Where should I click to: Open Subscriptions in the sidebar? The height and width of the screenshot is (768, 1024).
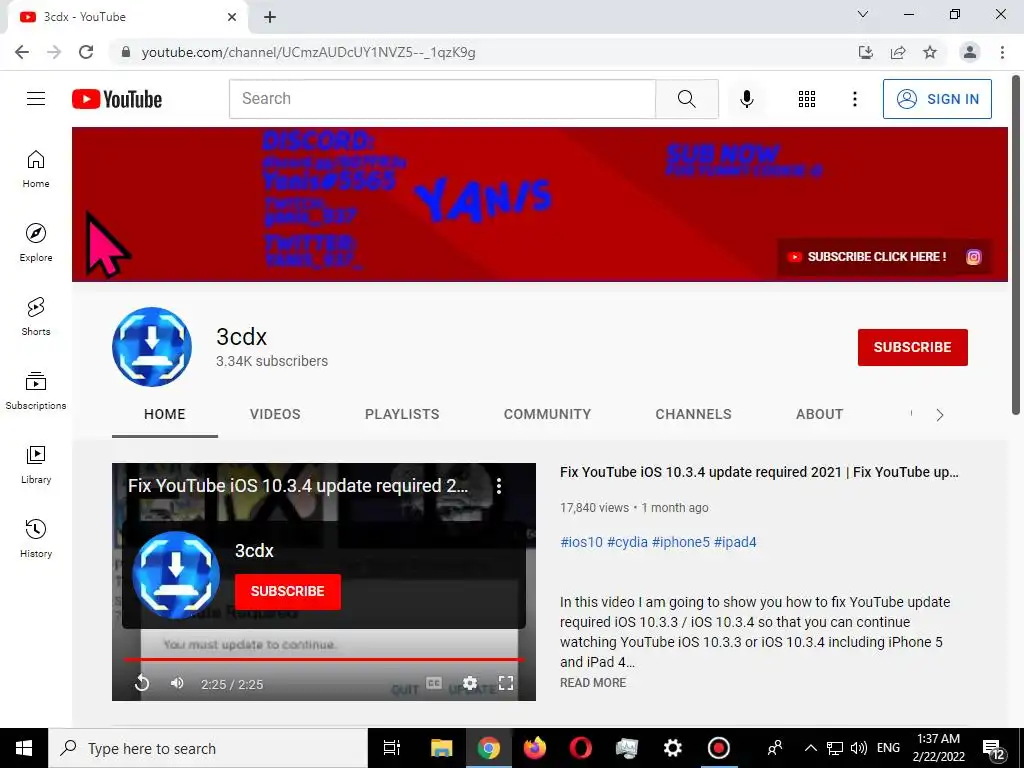coord(36,391)
